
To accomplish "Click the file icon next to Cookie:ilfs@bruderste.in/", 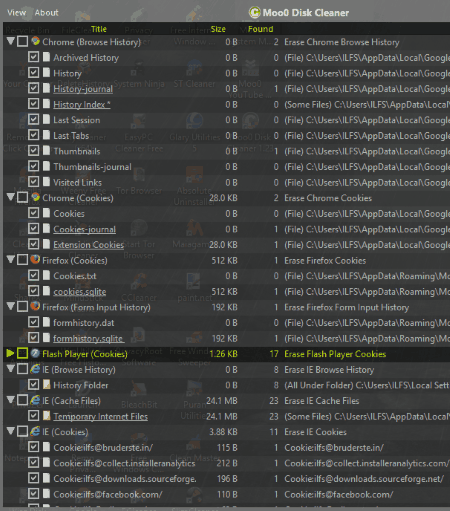I will click(x=47, y=447).
